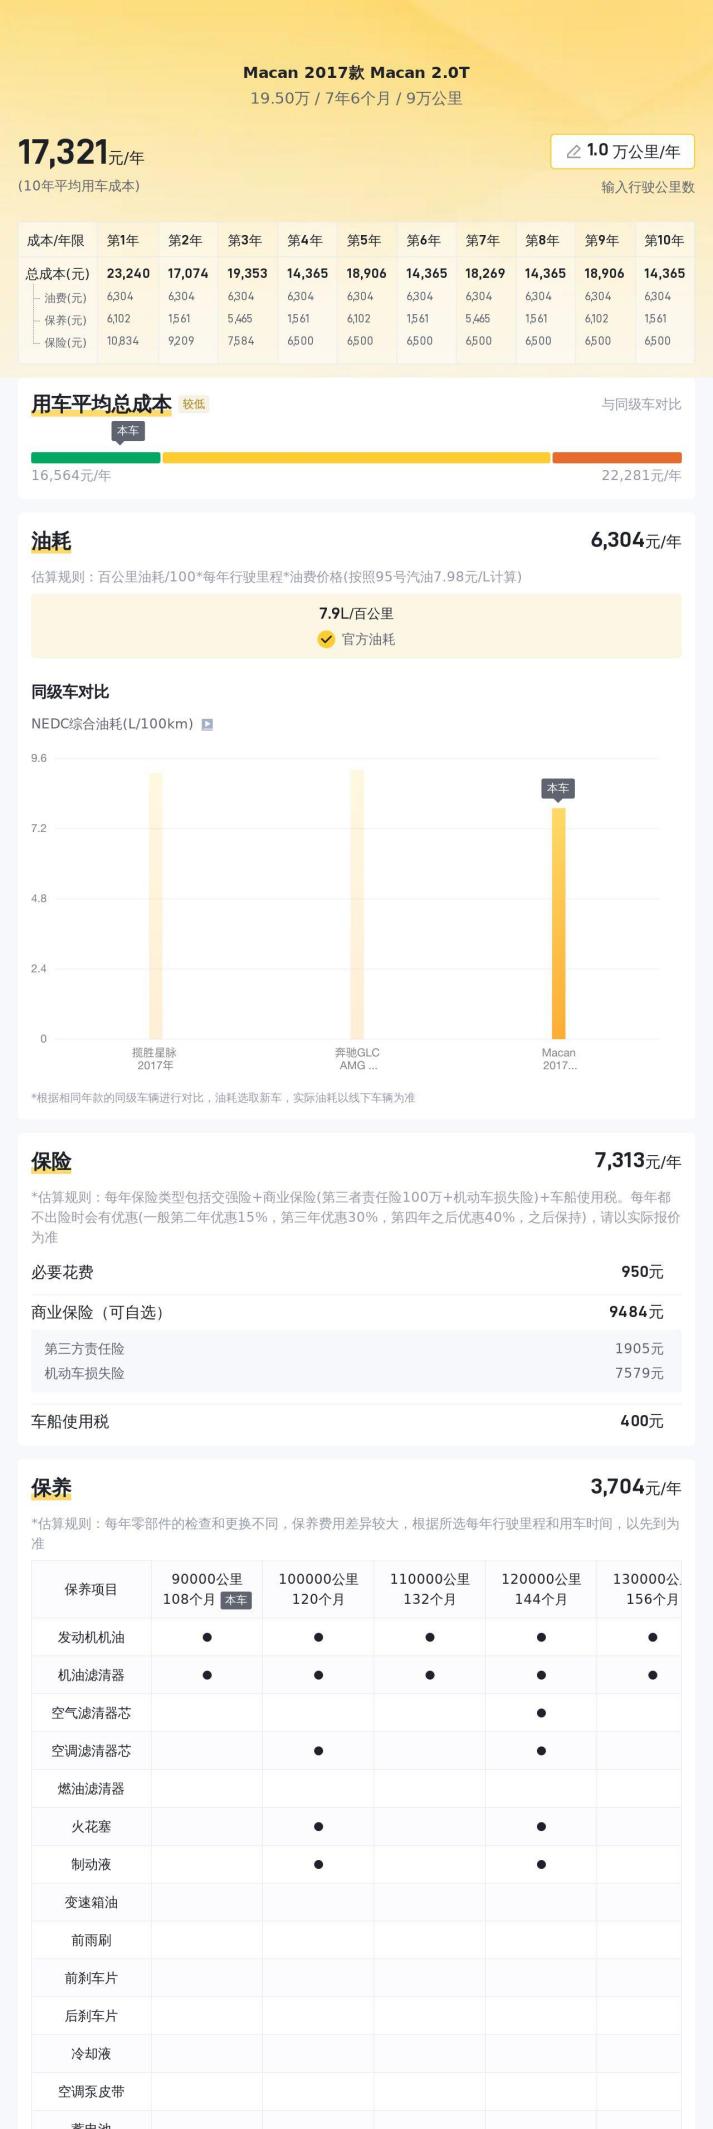
Task: Tap the 发动机机油 dot under 90000公里
Action: pos(207,1638)
